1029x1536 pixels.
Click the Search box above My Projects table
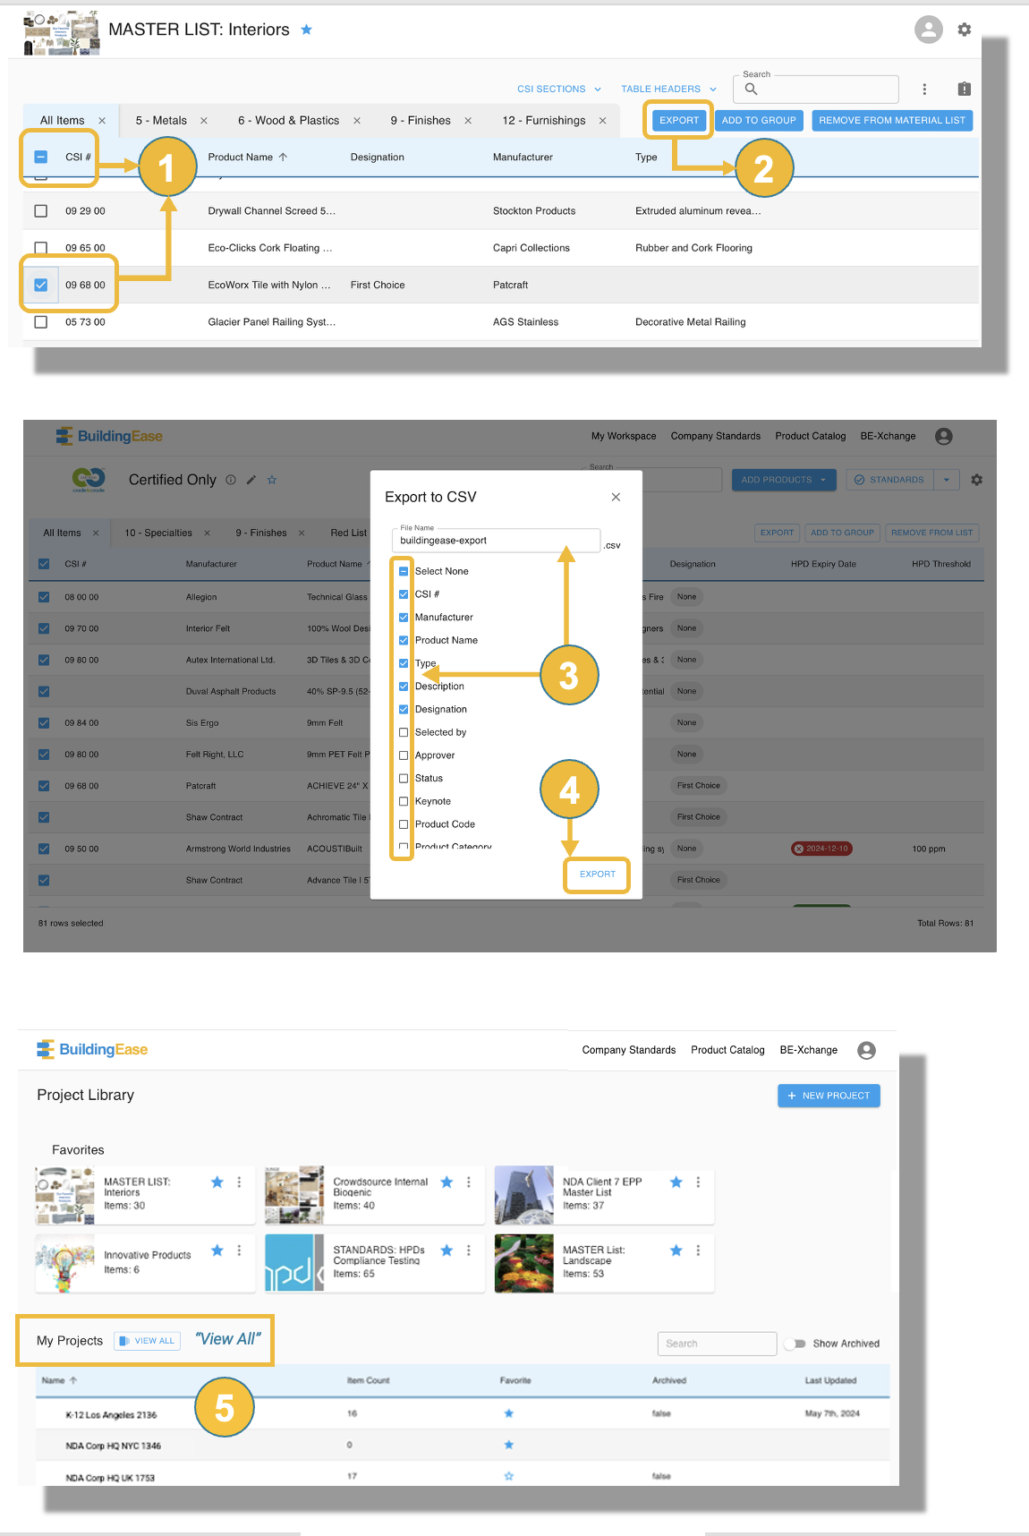[717, 1344]
